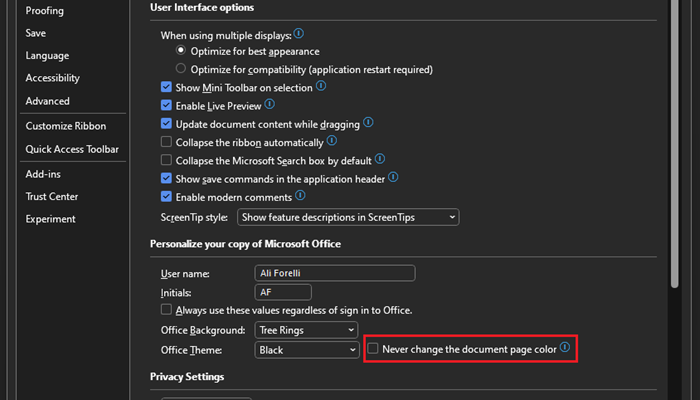Viewport: 700px width, 400px height.
Task: Click info icon beside Collapse the ribbon automatically
Action: [332, 141]
